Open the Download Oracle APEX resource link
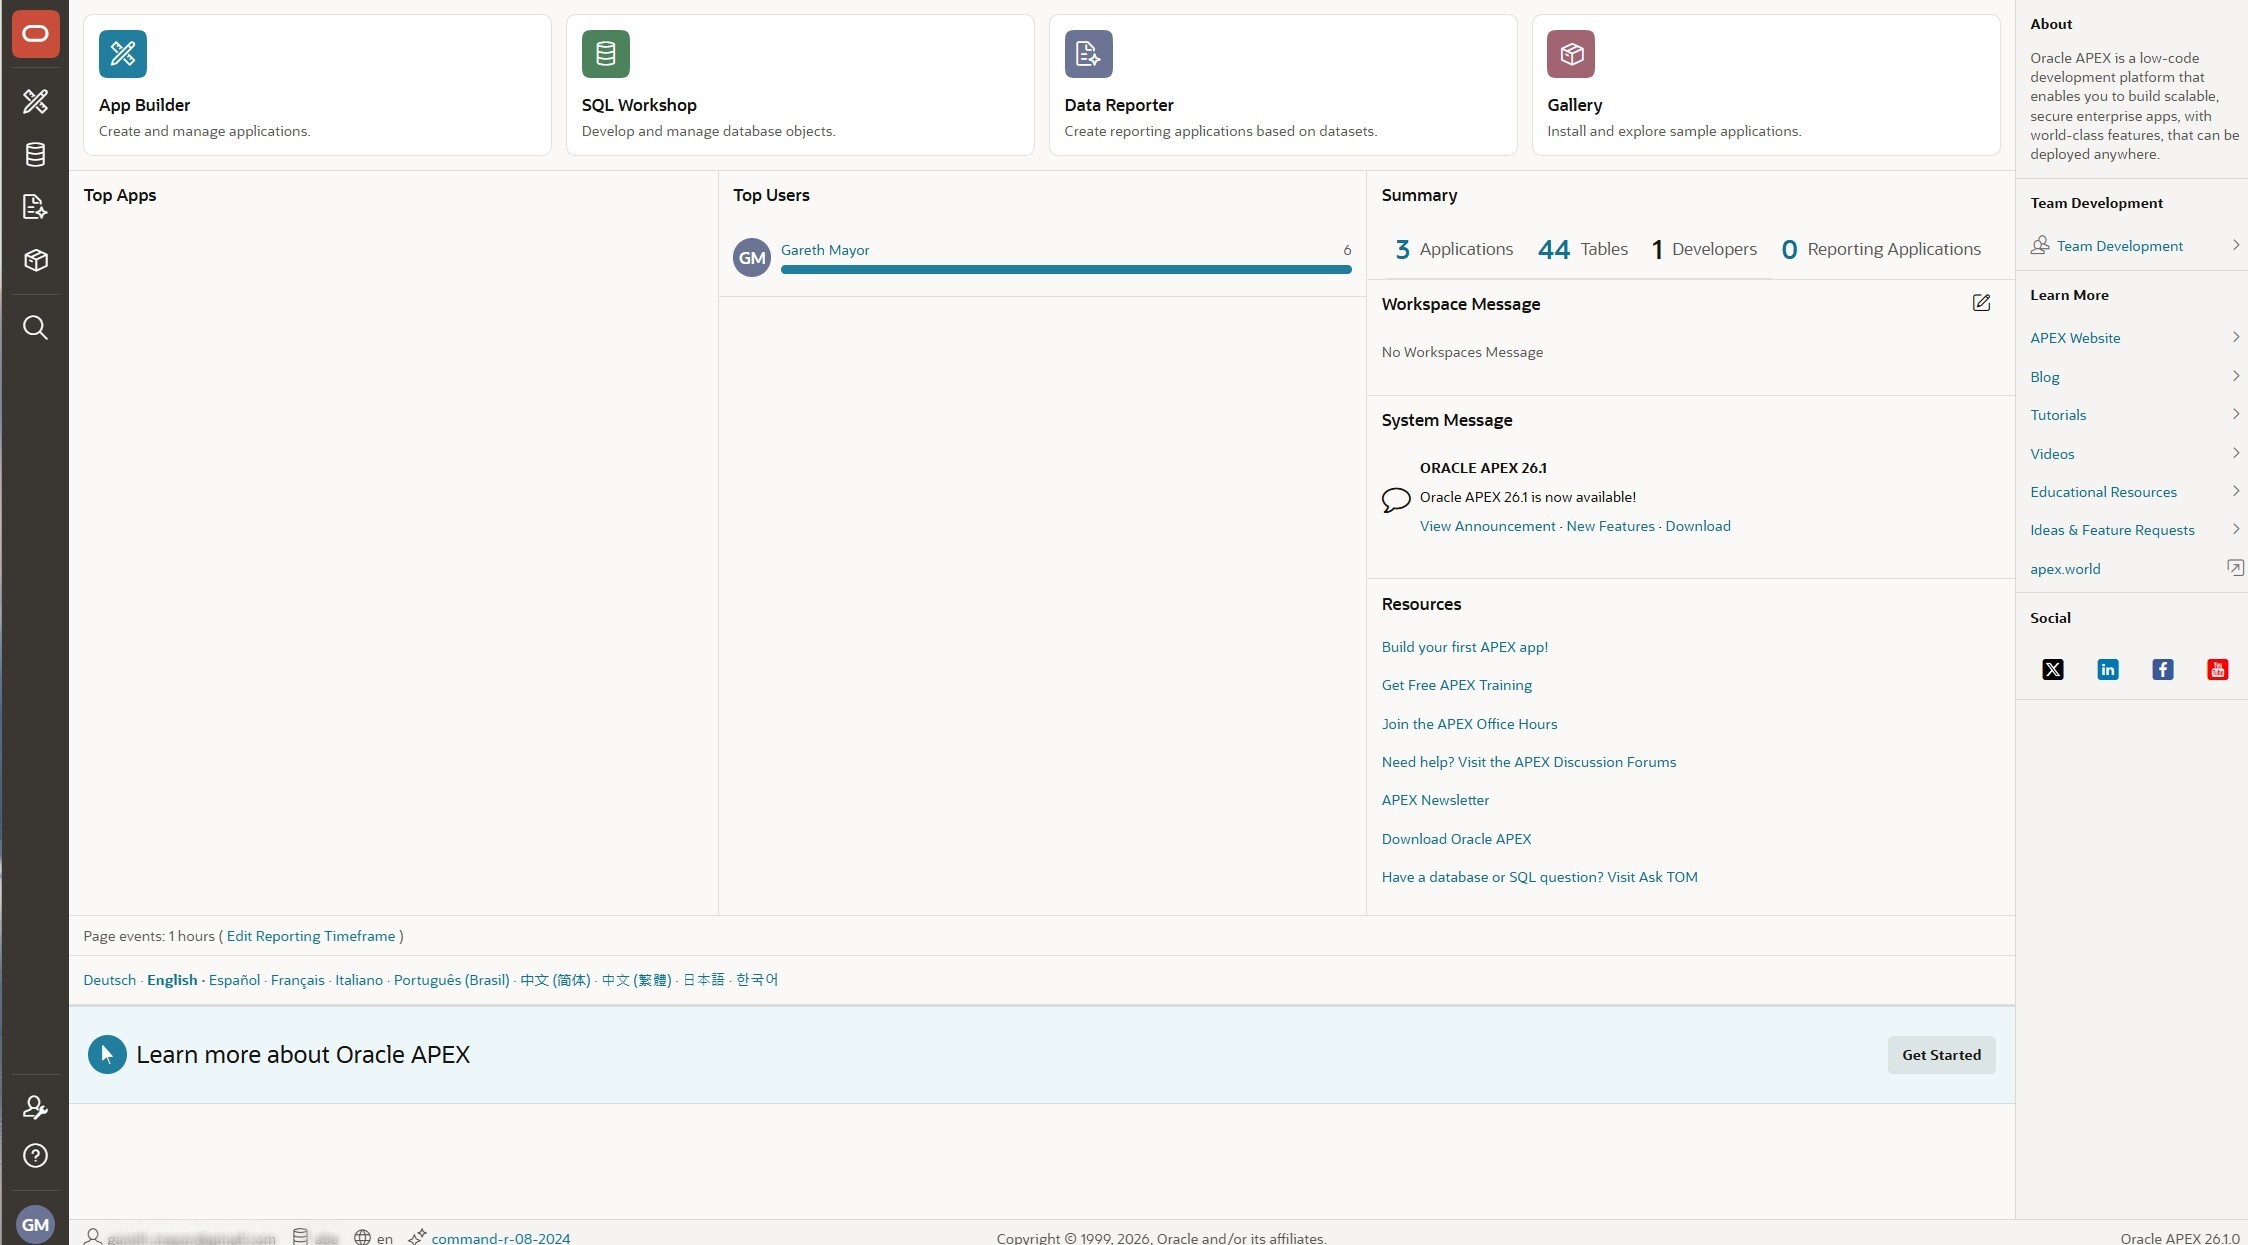Screen dimensions: 2248x1245 pyautogui.click(x=1457, y=839)
